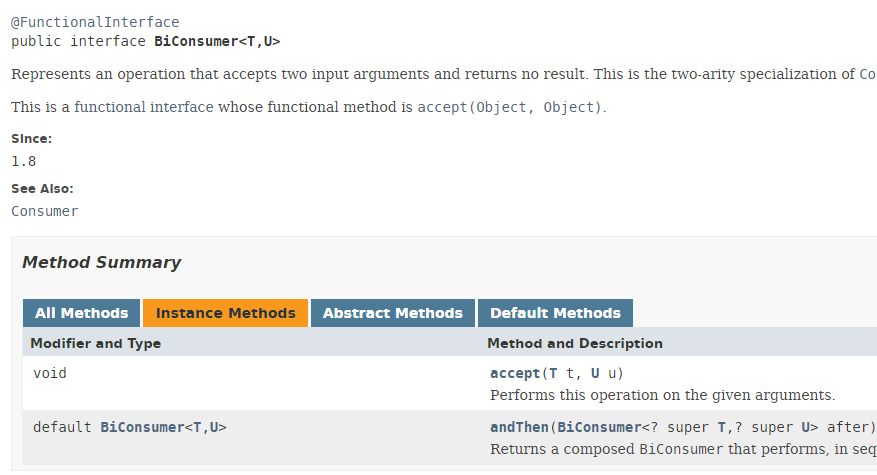The height and width of the screenshot is (475, 877).
Task: Open the accept method in the table
Action: point(514,373)
